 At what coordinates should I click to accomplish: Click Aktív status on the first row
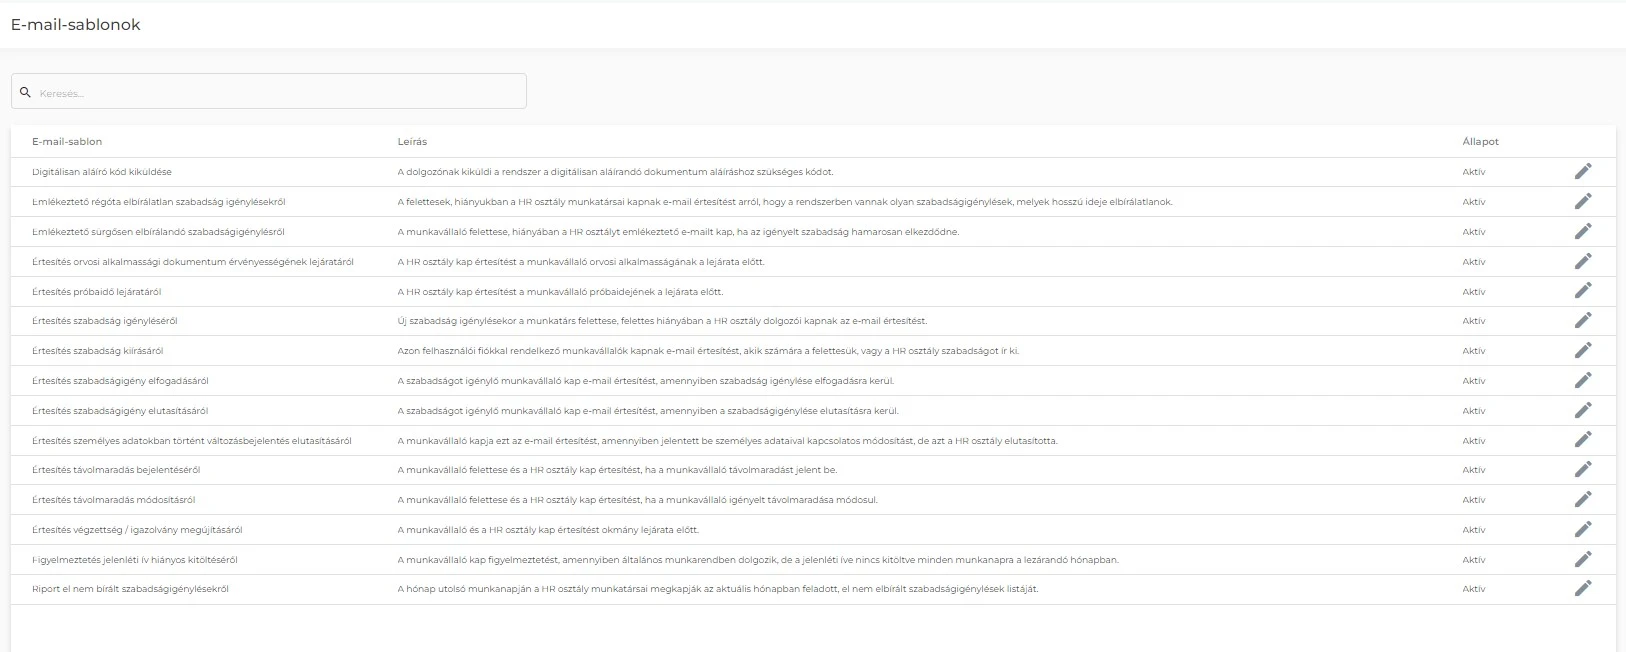[1472, 171]
